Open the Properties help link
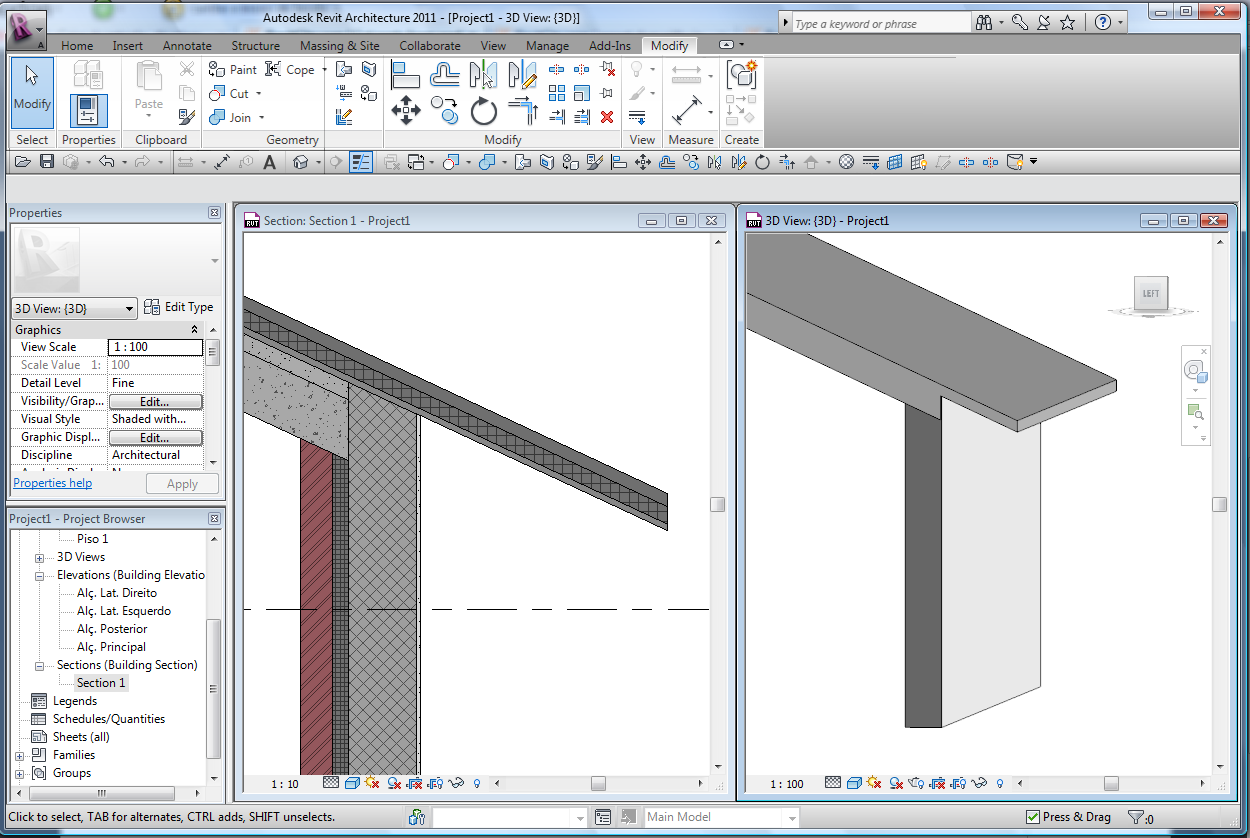Image resolution: width=1250 pixels, height=838 pixels. [x=52, y=483]
